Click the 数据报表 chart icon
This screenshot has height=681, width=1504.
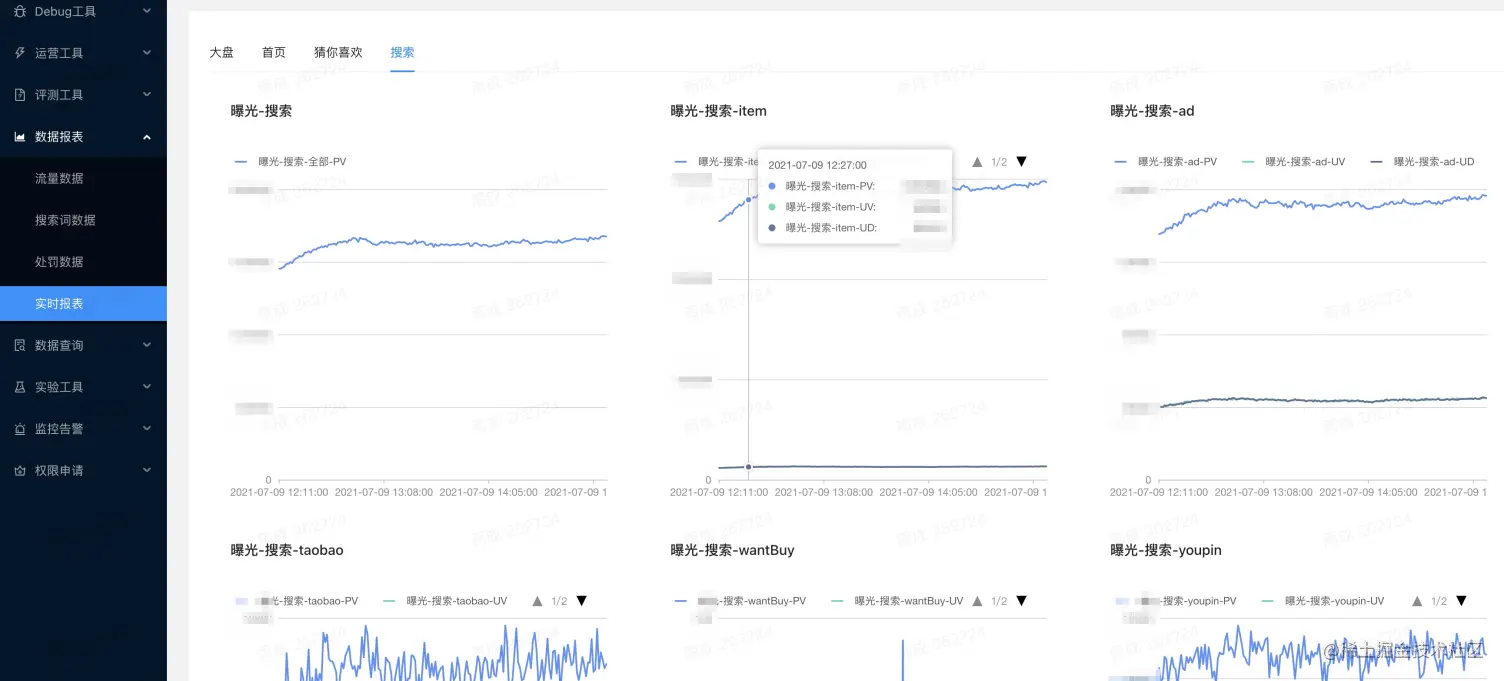[x=20, y=137]
